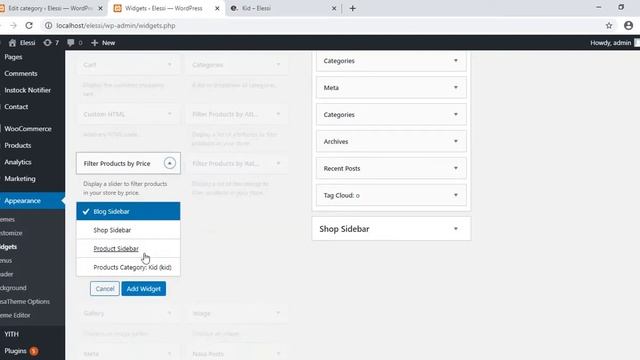Go forward with the browser arrow
This screenshot has height=360, width=640.
(x=13, y=25)
